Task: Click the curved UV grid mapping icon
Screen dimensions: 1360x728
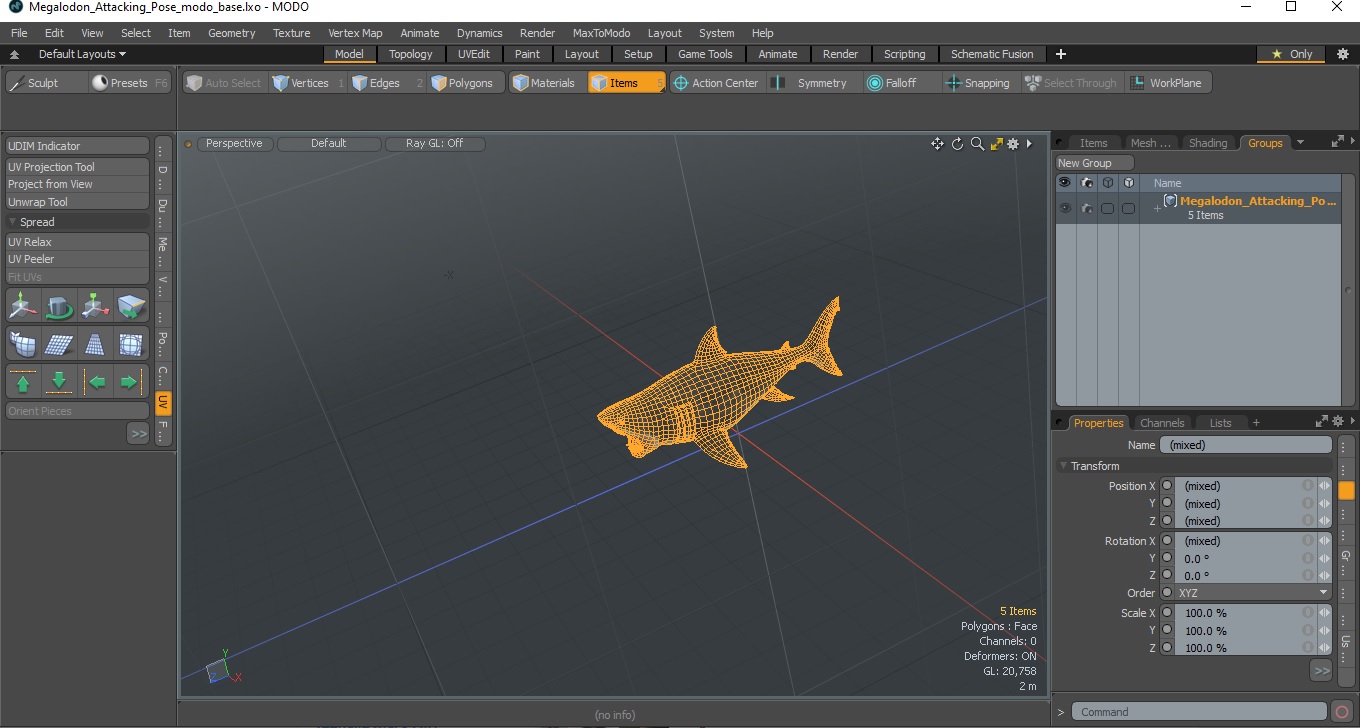Action: click(x=23, y=344)
